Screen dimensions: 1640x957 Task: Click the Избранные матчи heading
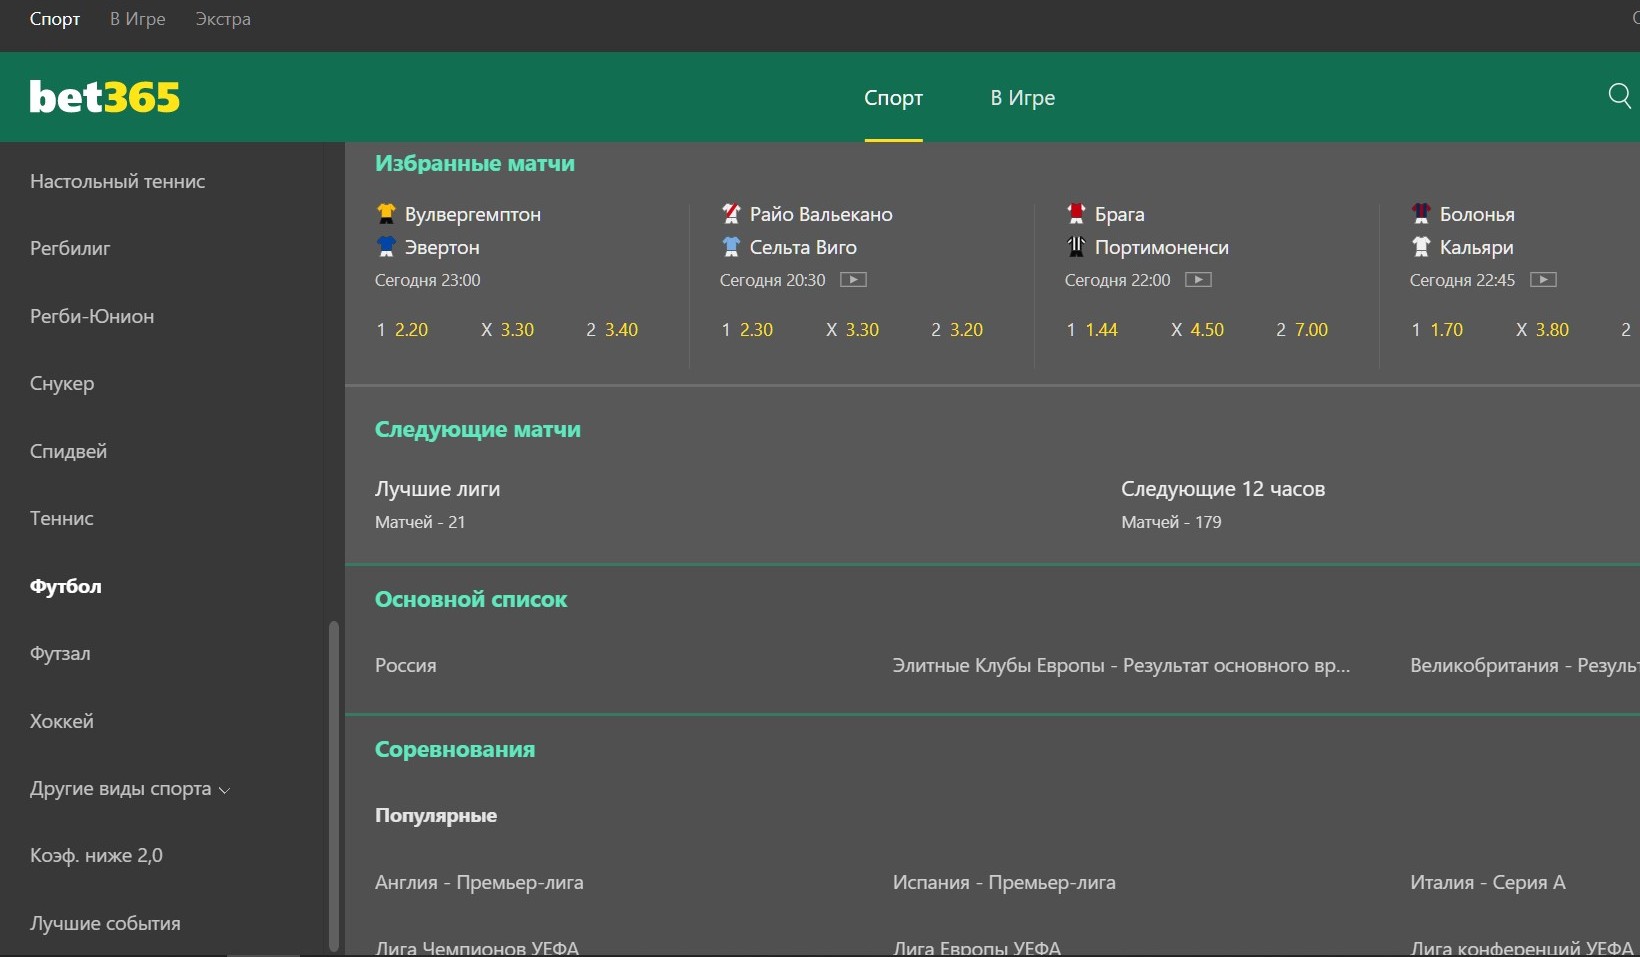(x=475, y=163)
